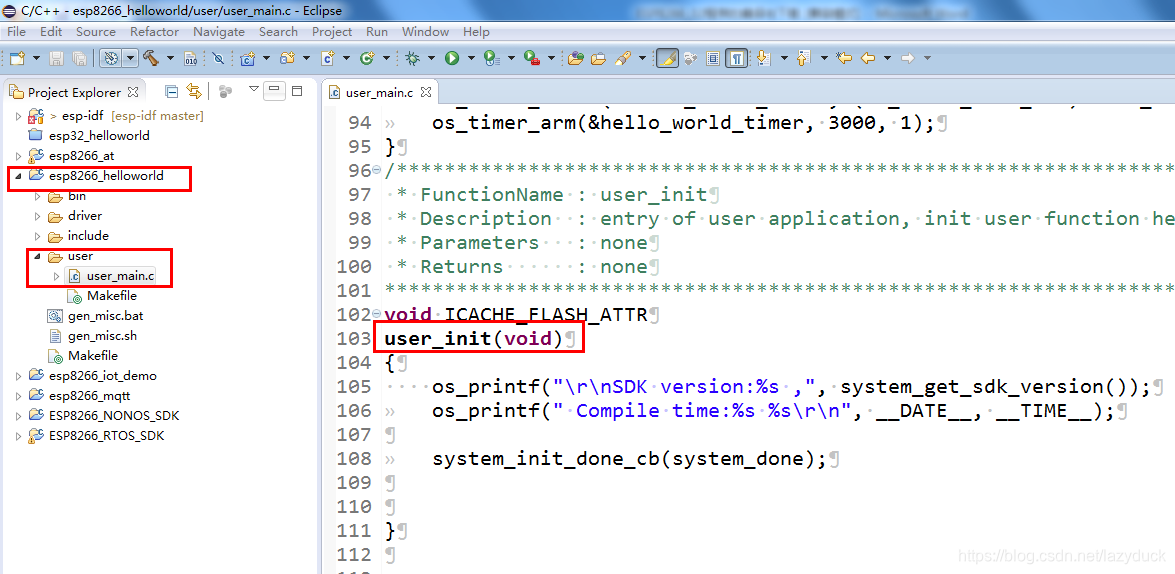
Task: Click the Save toolbar icon
Action: coord(56,58)
